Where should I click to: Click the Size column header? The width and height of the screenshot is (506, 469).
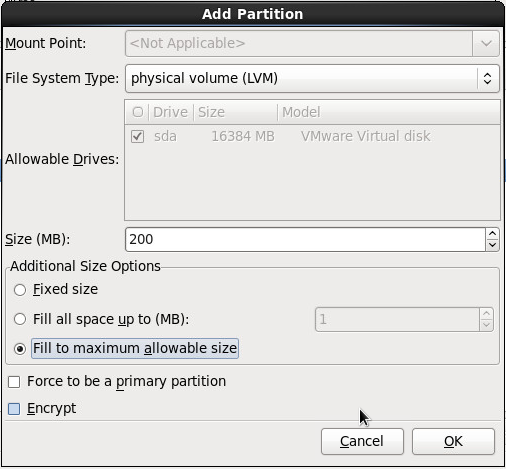point(235,112)
